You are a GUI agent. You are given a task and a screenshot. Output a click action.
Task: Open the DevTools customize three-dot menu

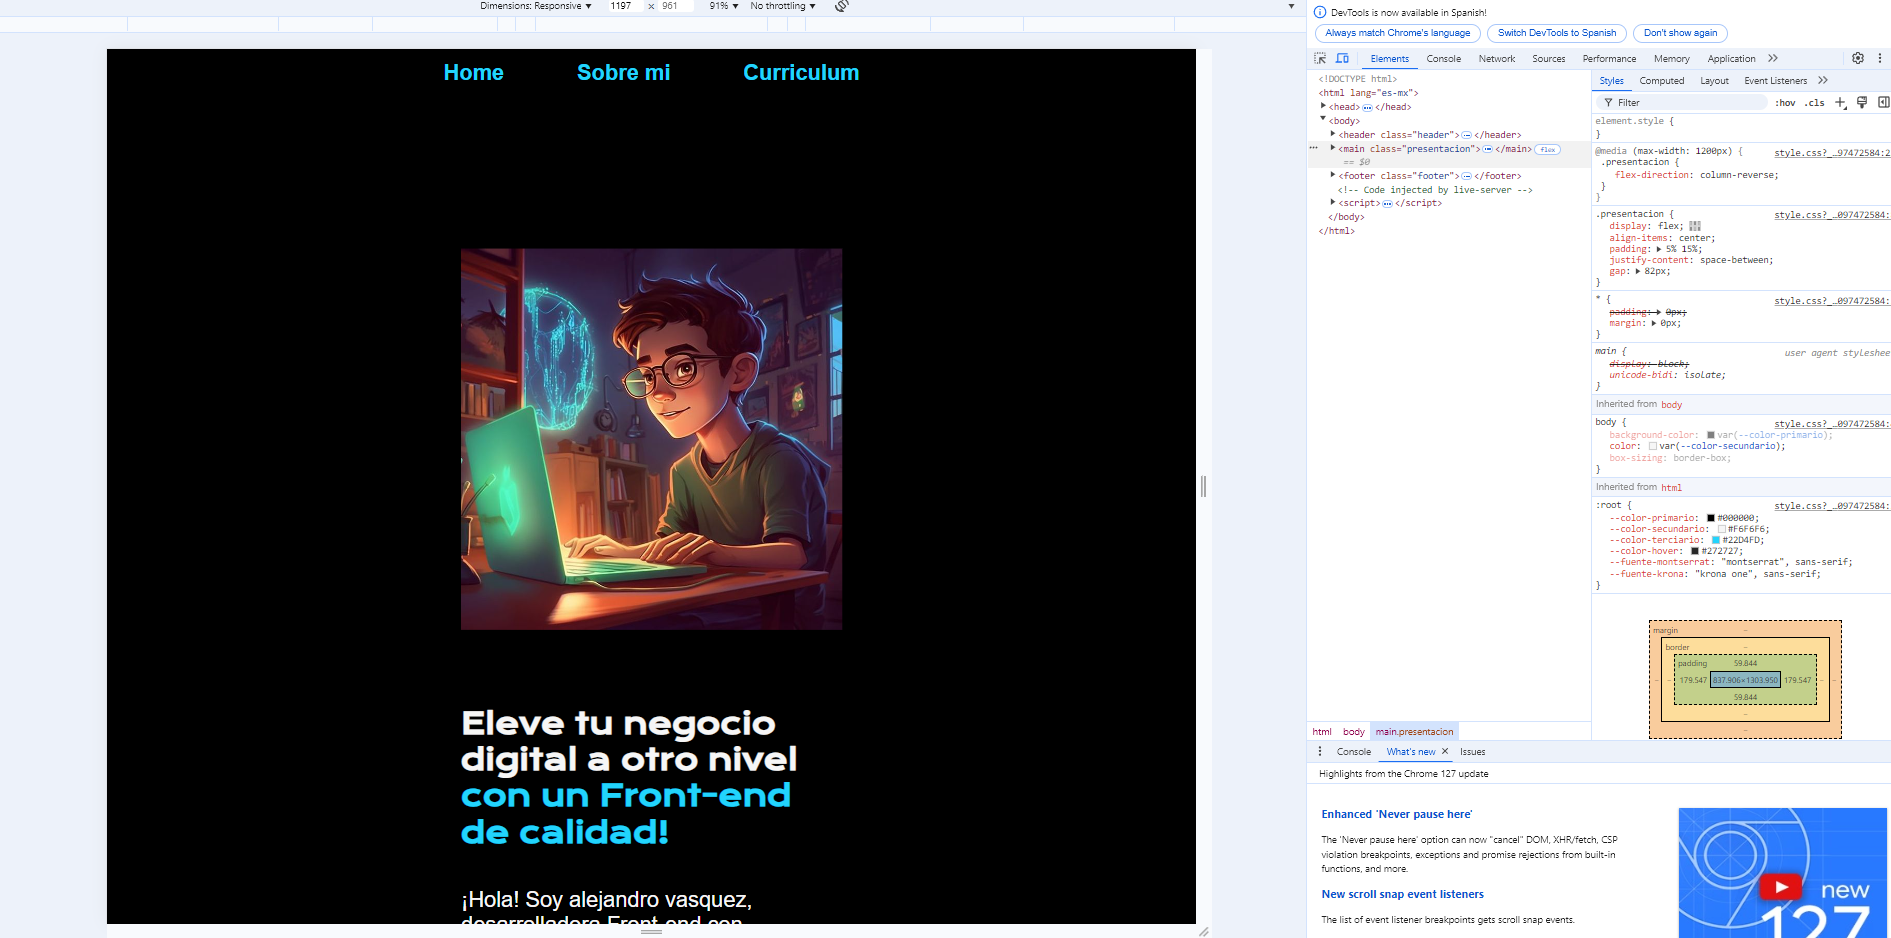1880,58
